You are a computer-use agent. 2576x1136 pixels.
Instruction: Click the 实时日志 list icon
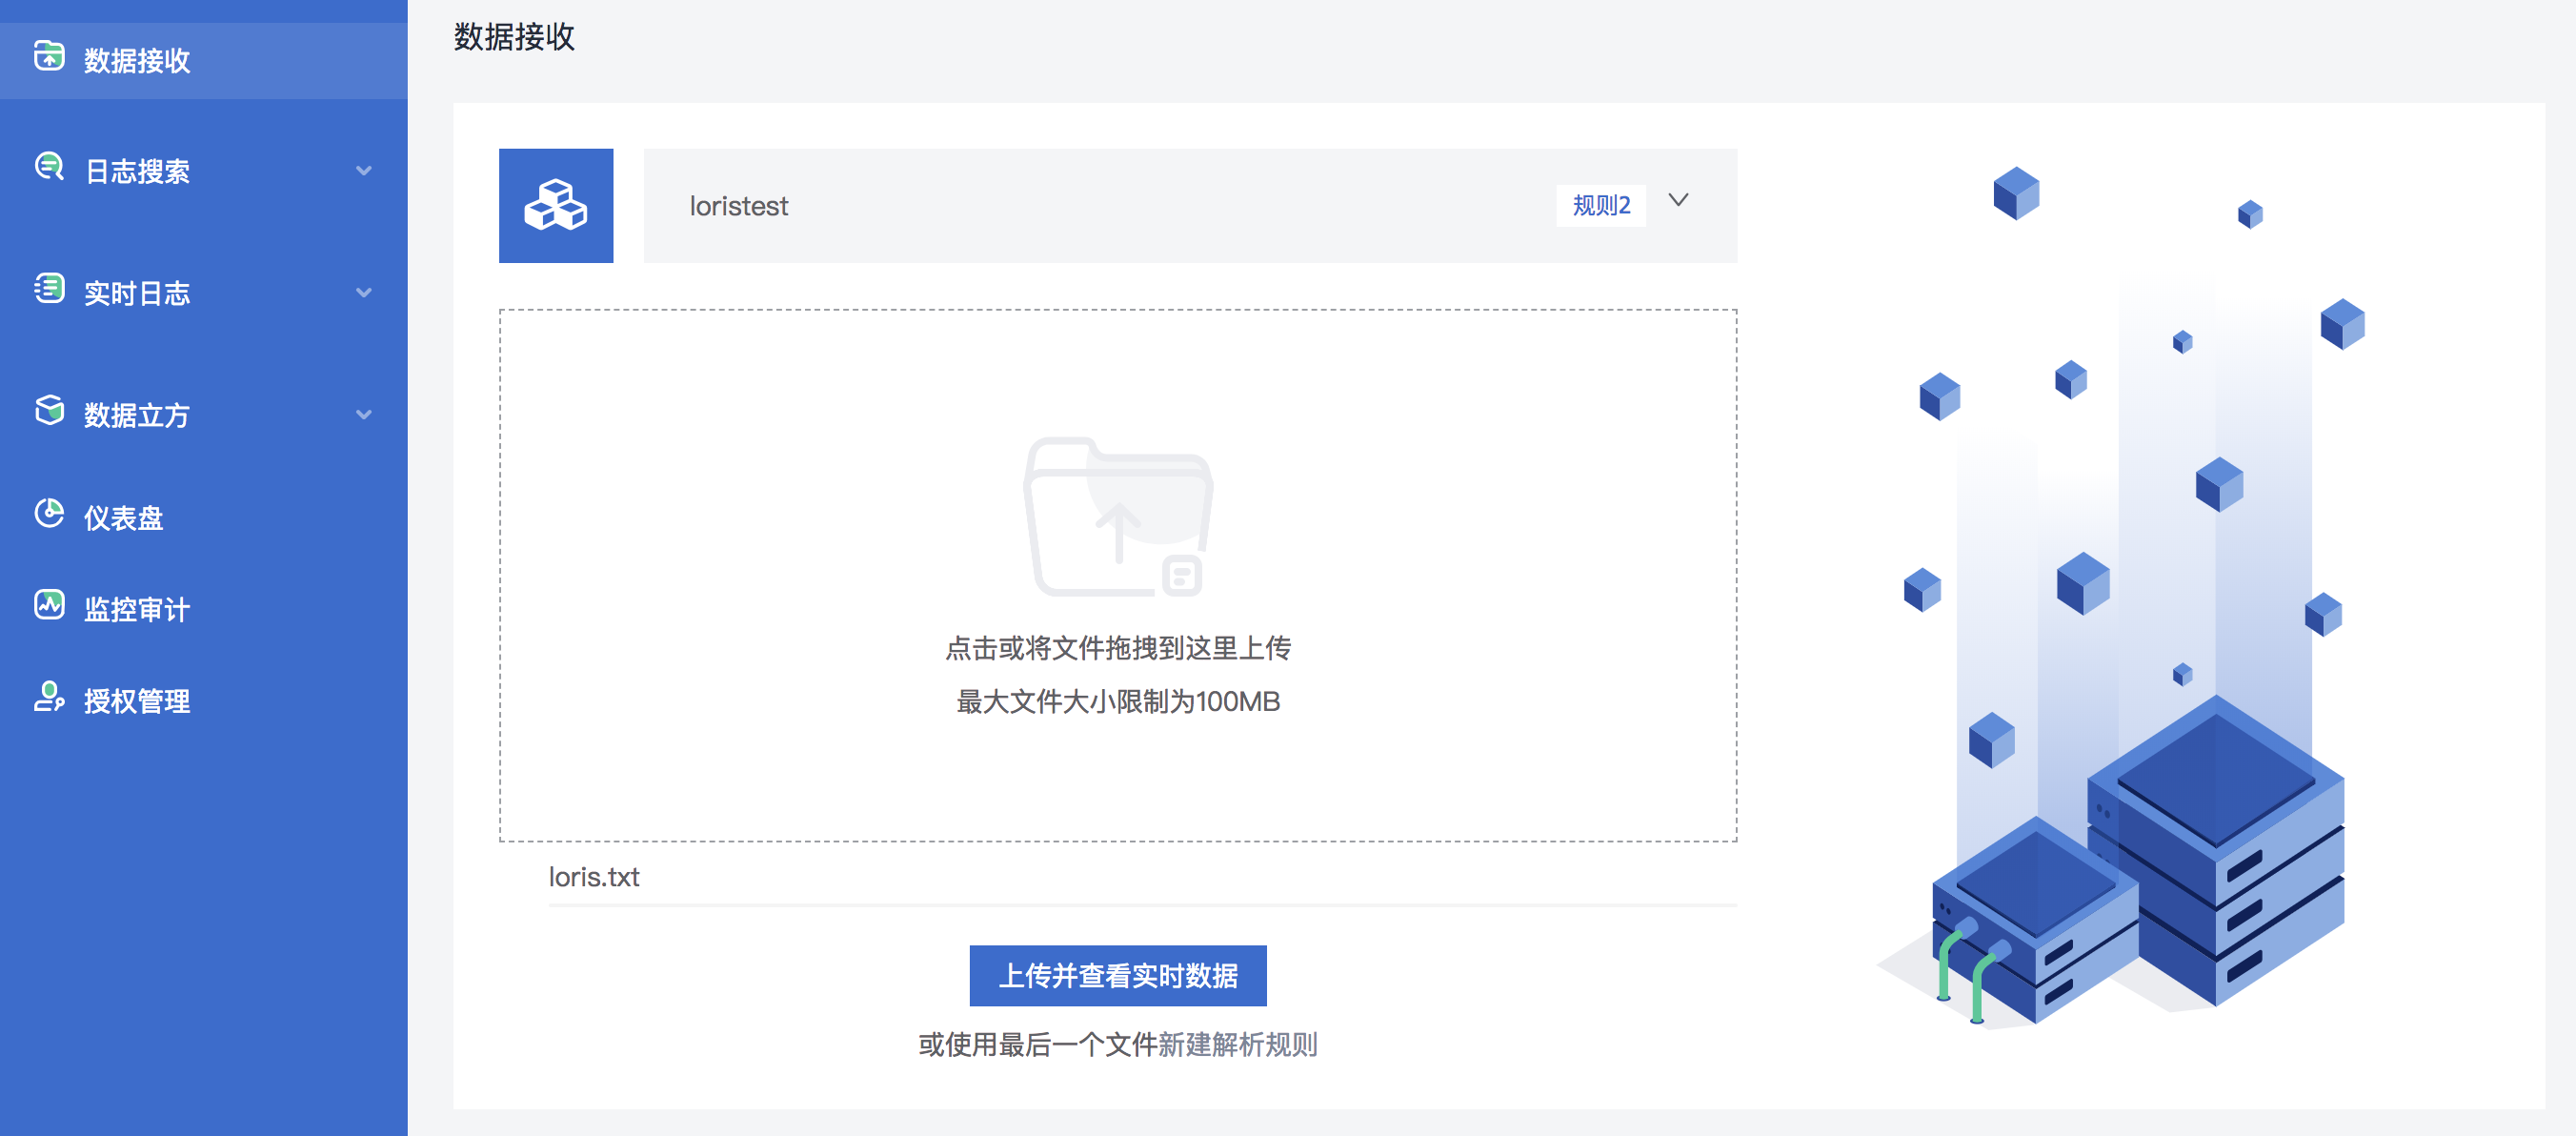tap(49, 289)
